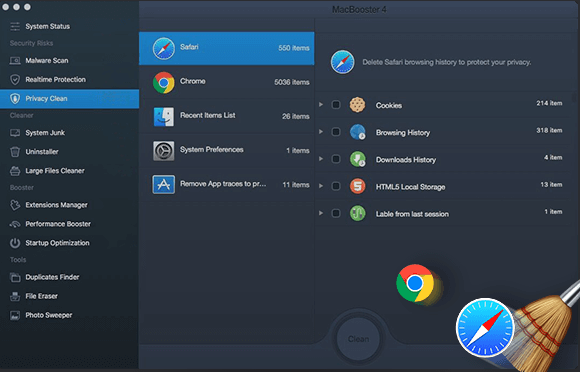Expand the HTML5 Local Storage row

click(x=321, y=186)
